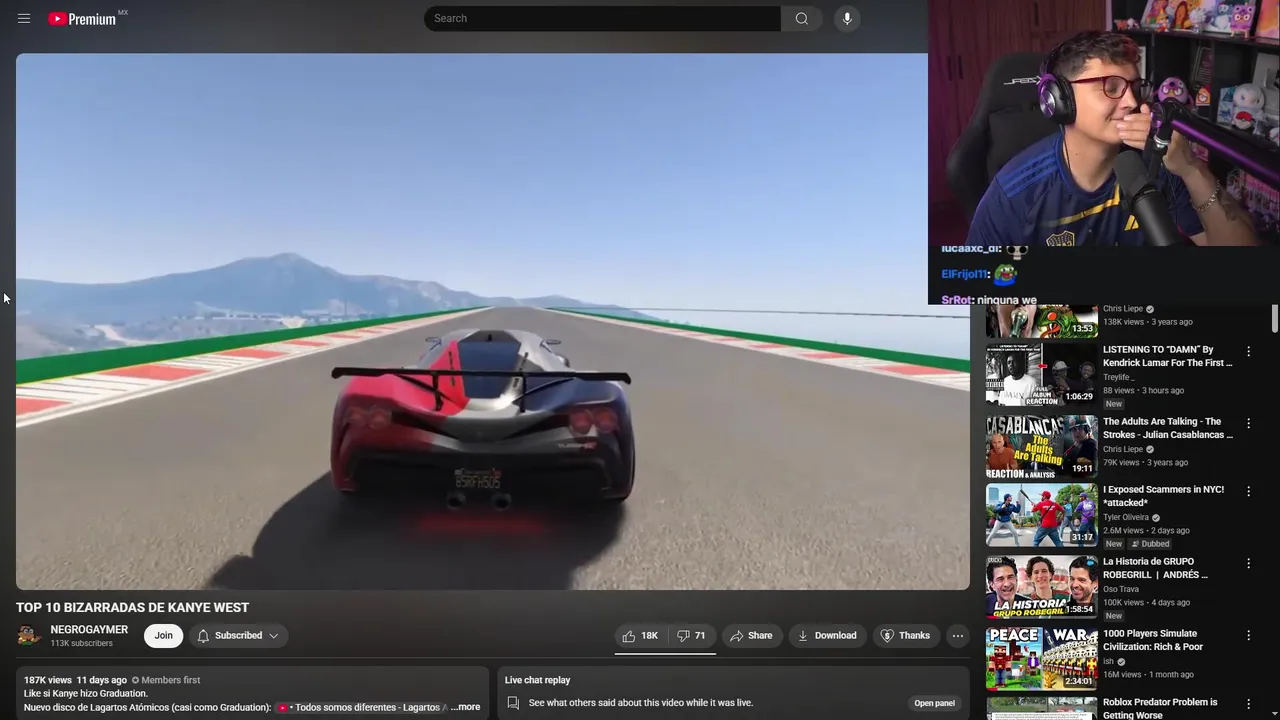This screenshot has height=720, width=1280.
Task: Join the NEGROGAYMER channel membership
Action: coord(163,635)
